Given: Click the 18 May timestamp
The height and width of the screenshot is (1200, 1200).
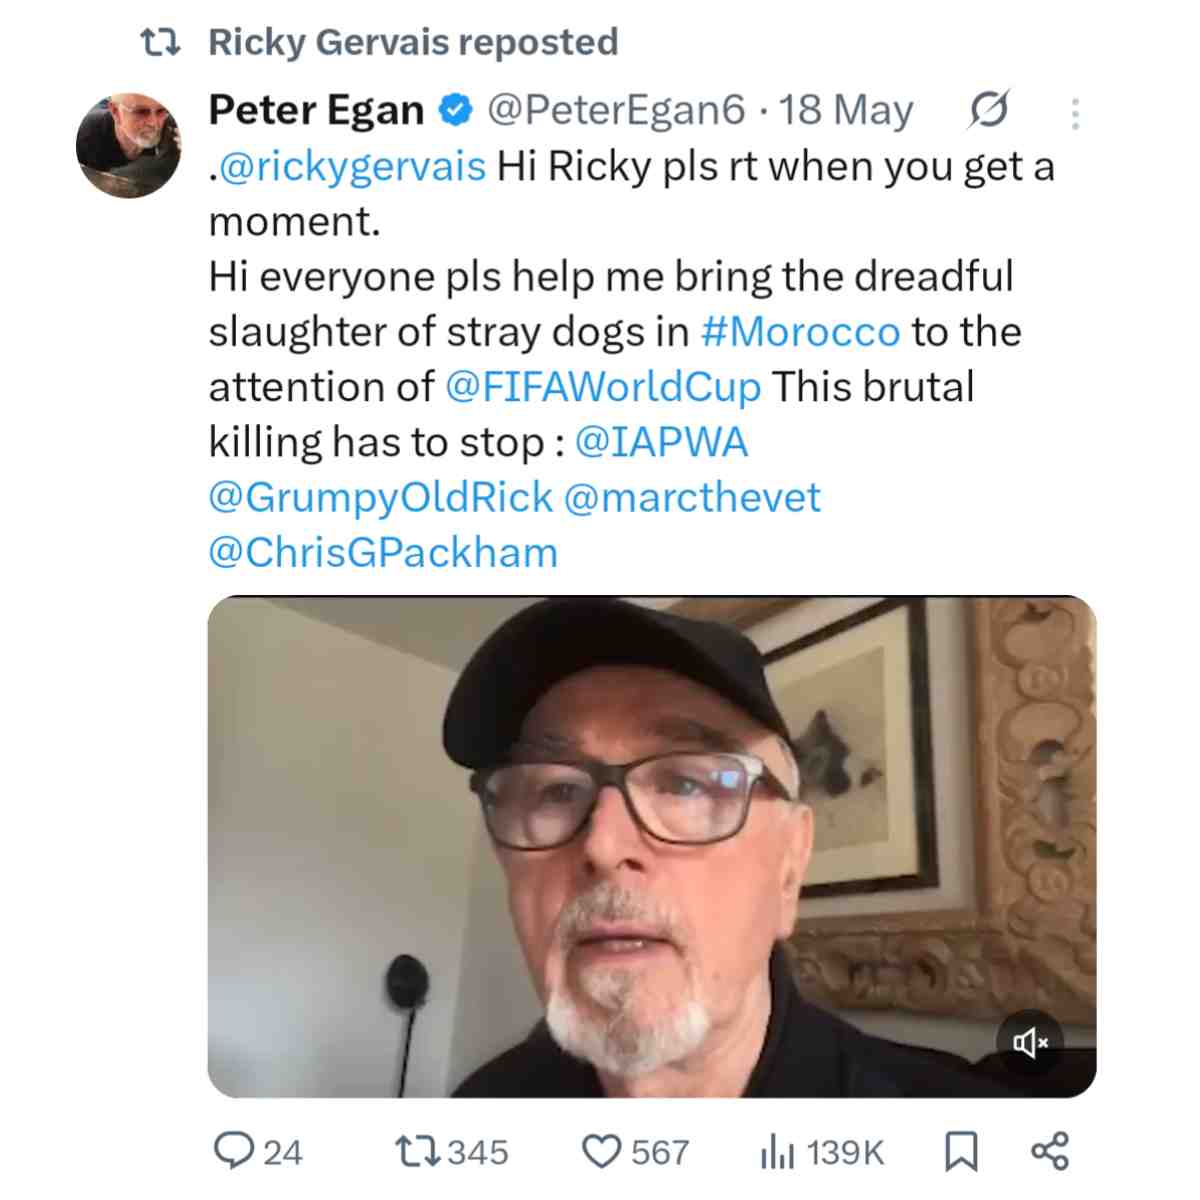Looking at the screenshot, I should pyautogui.click(x=846, y=110).
